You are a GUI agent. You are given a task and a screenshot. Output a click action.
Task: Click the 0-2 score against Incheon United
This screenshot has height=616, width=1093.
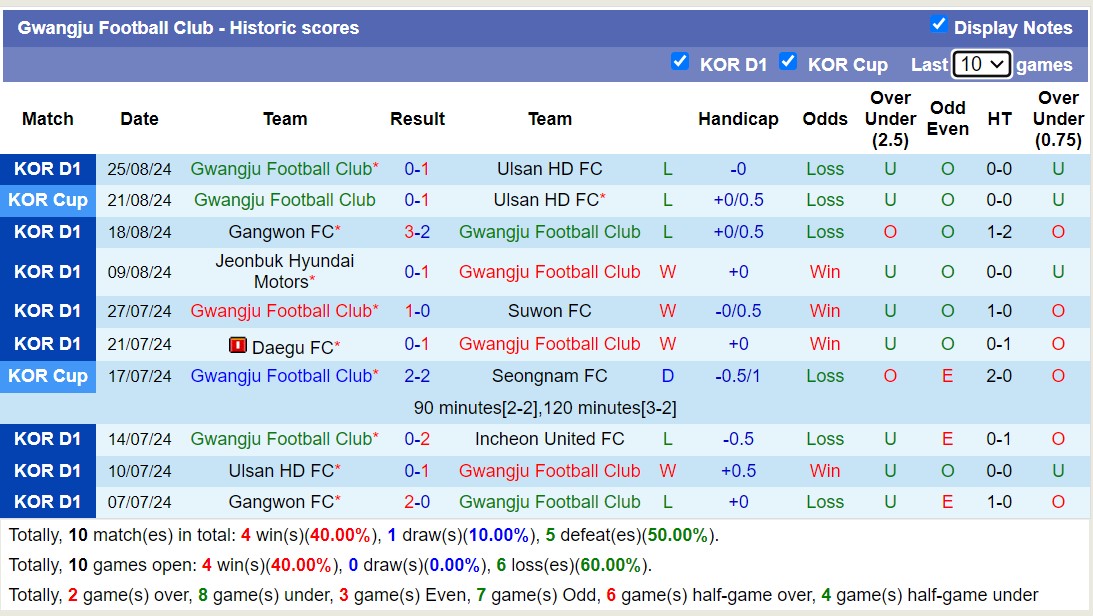pyautogui.click(x=417, y=439)
